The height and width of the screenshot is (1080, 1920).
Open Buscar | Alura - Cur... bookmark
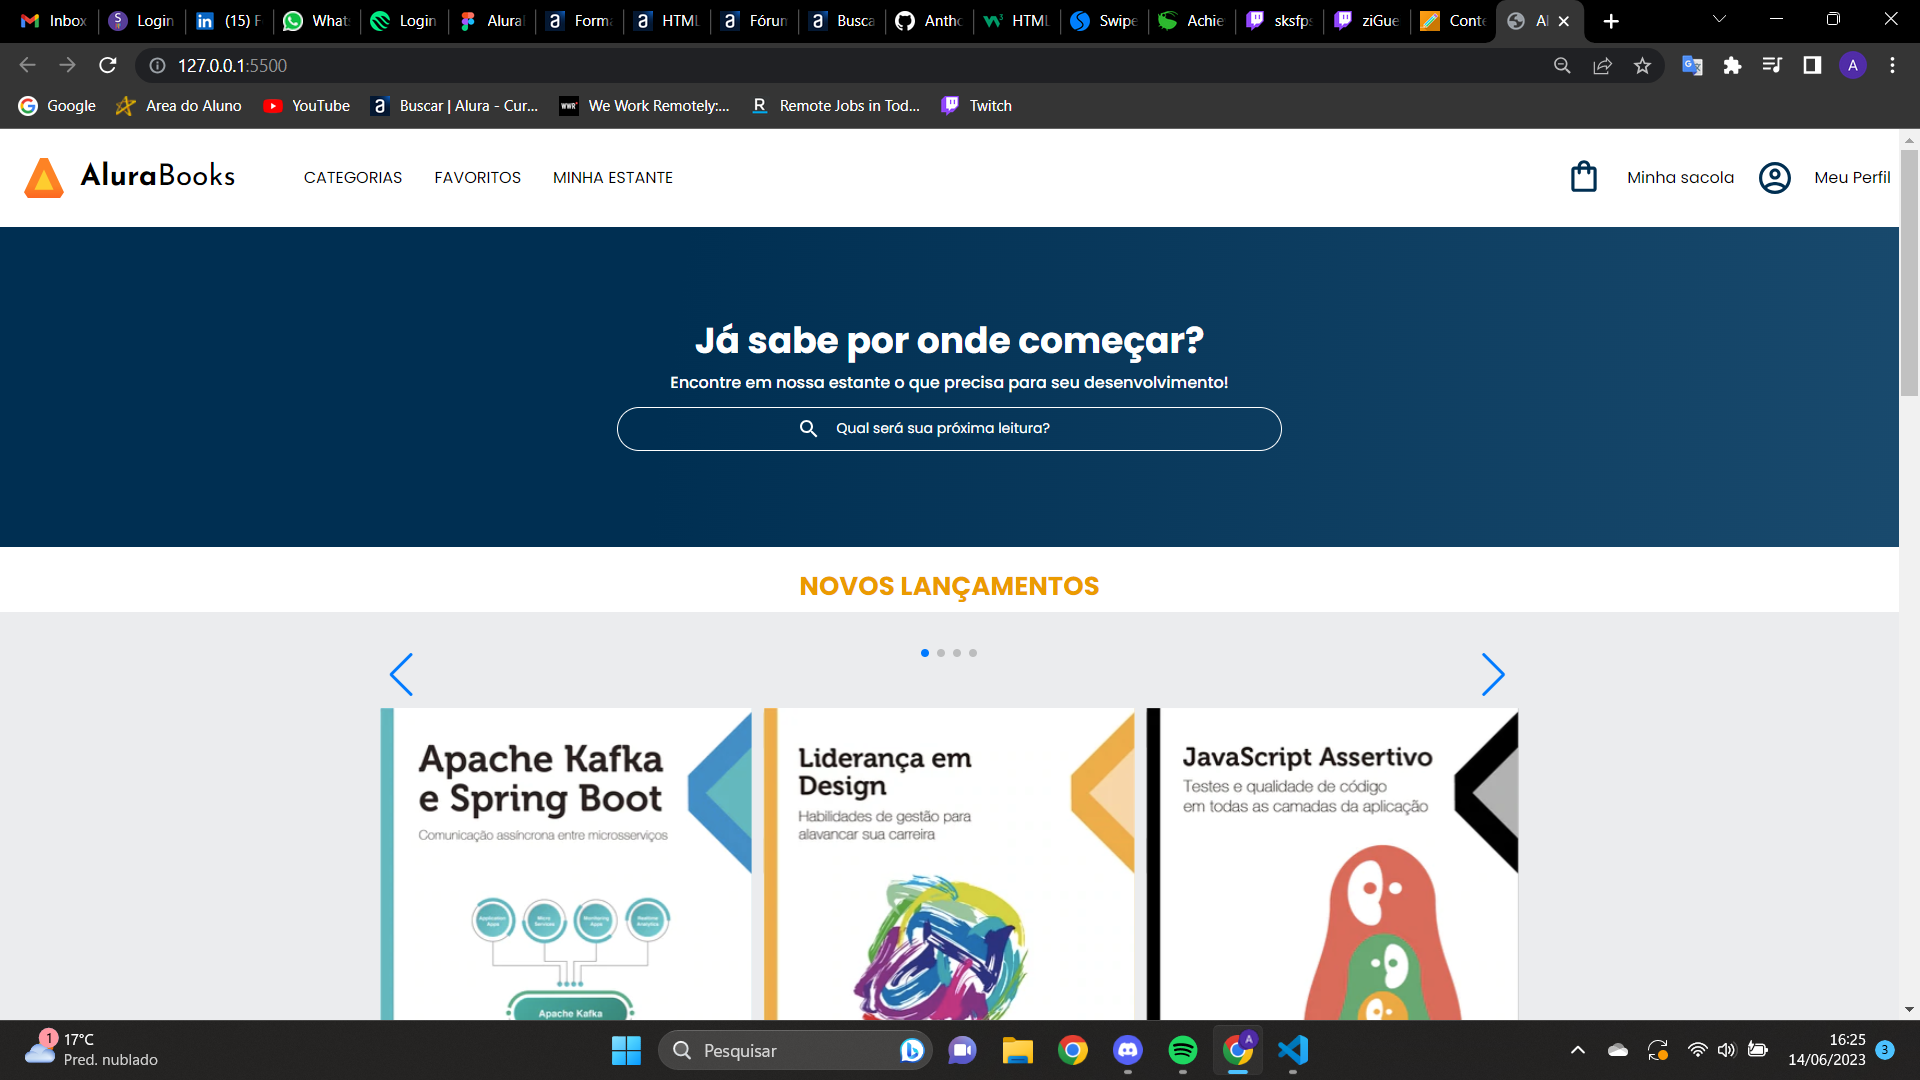454,106
